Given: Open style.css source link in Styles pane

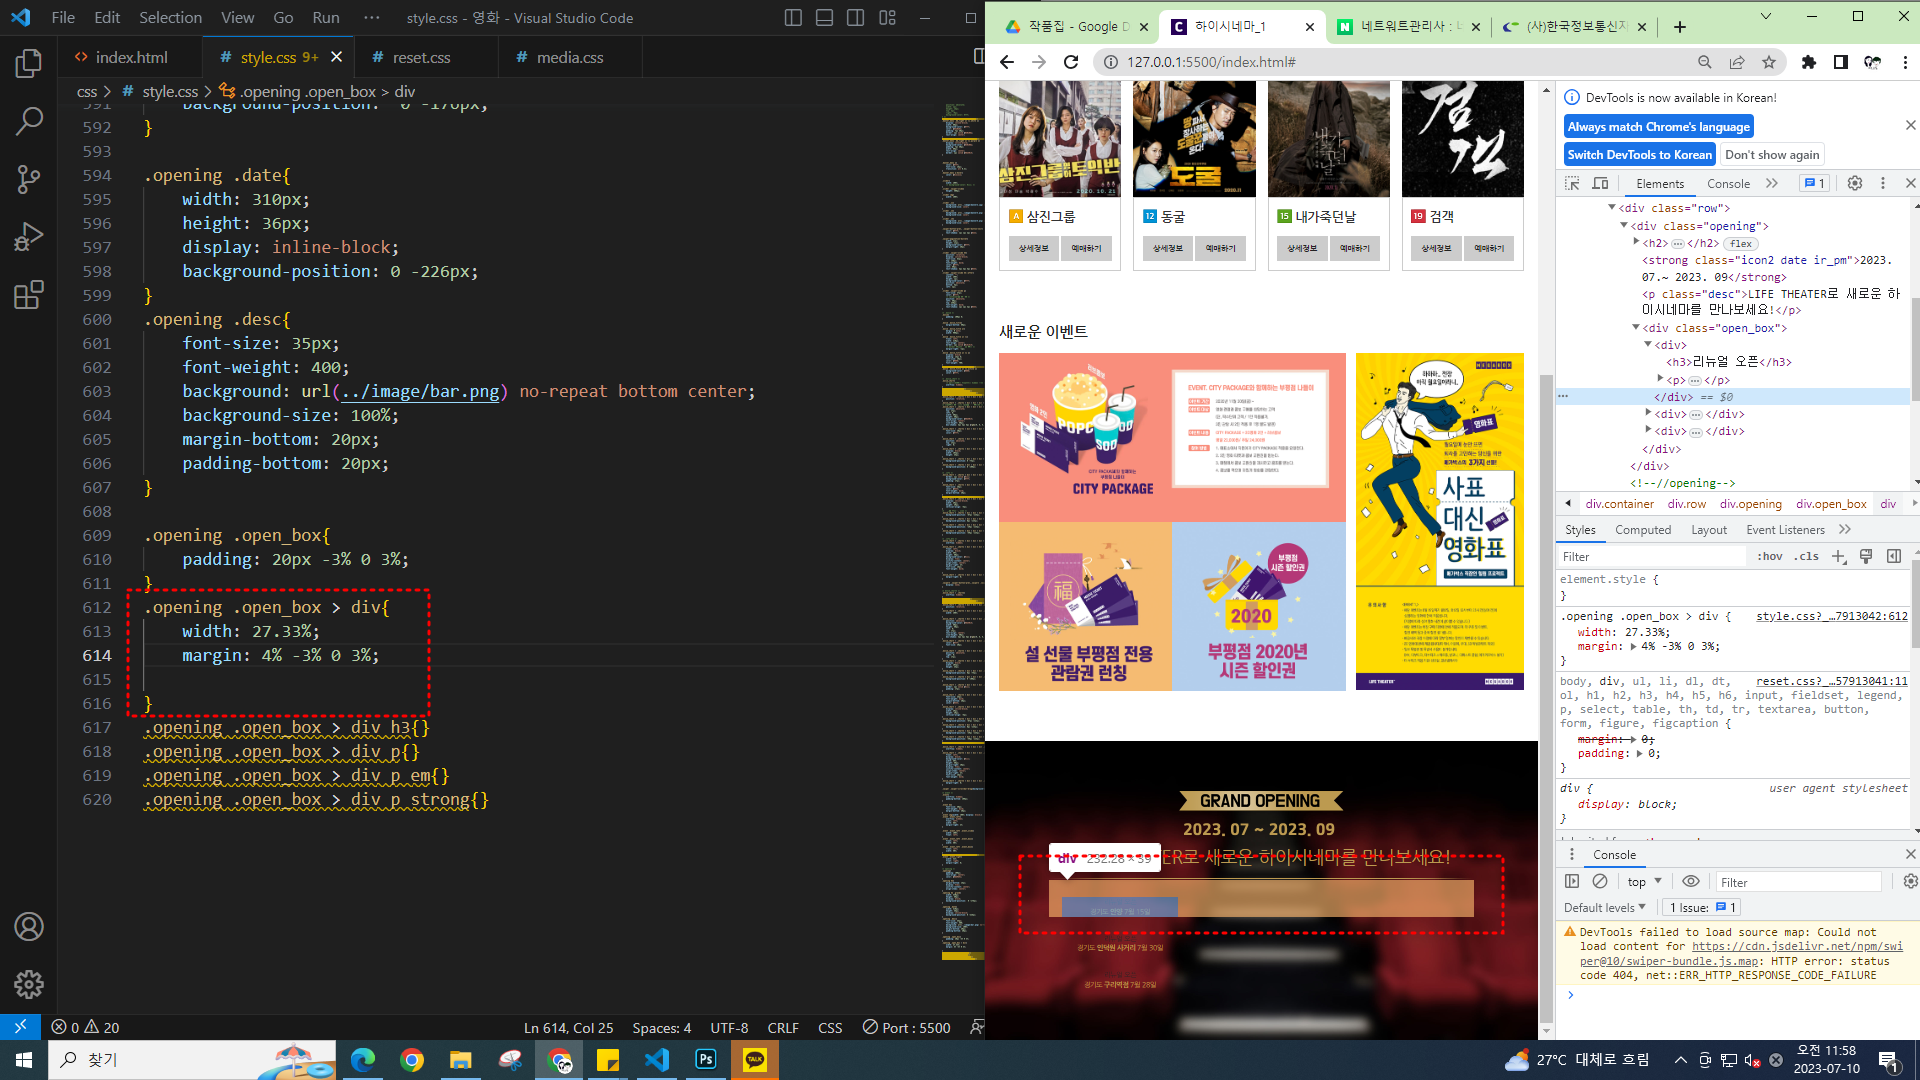Looking at the screenshot, I should pyautogui.click(x=1831, y=616).
